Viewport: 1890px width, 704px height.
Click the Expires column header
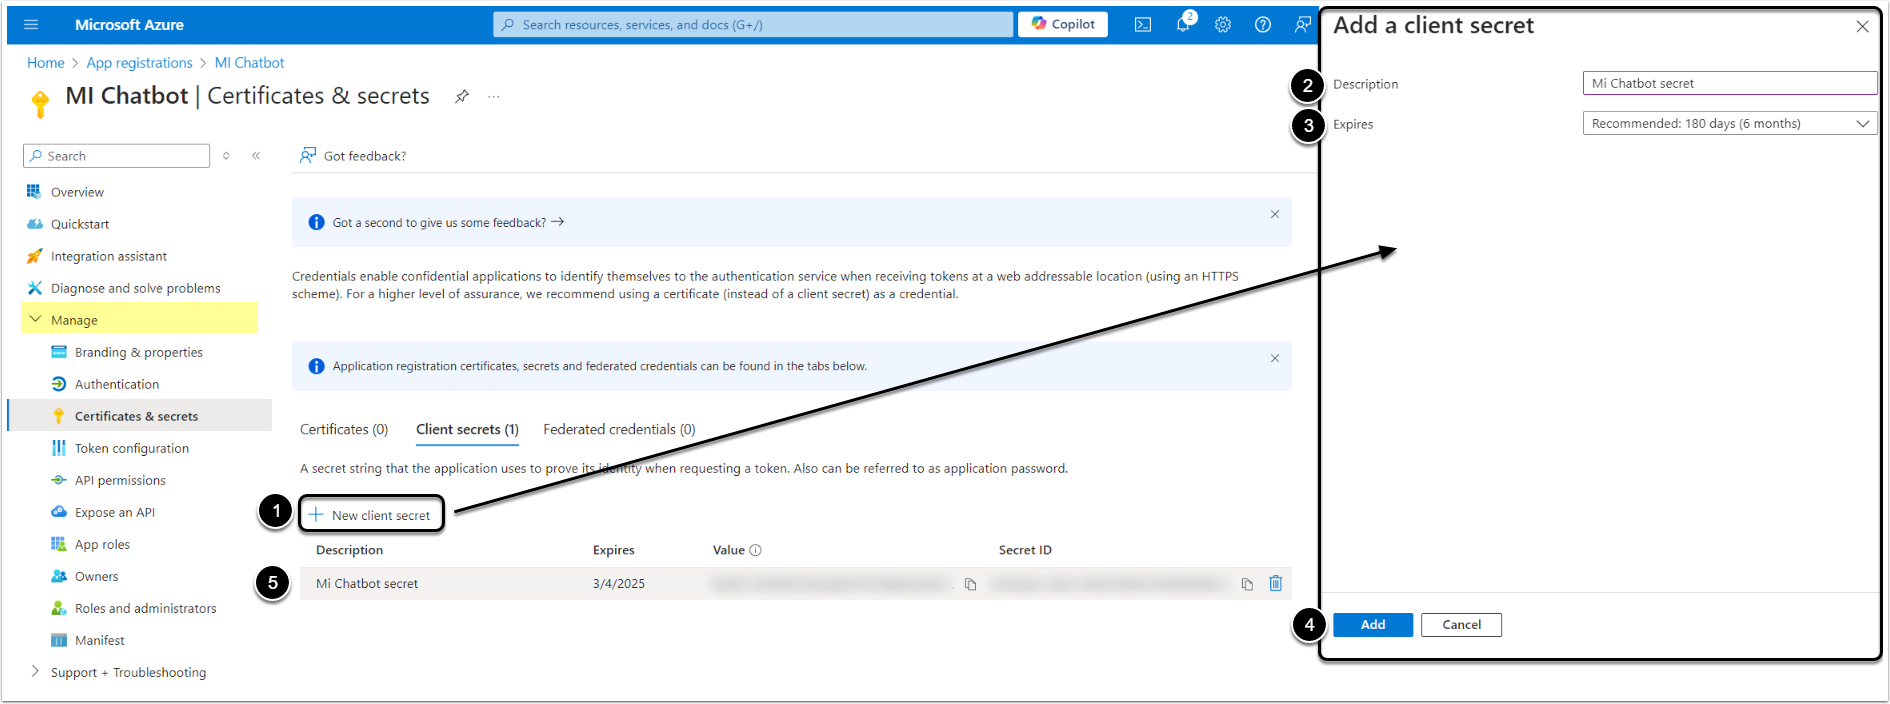coord(613,550)
